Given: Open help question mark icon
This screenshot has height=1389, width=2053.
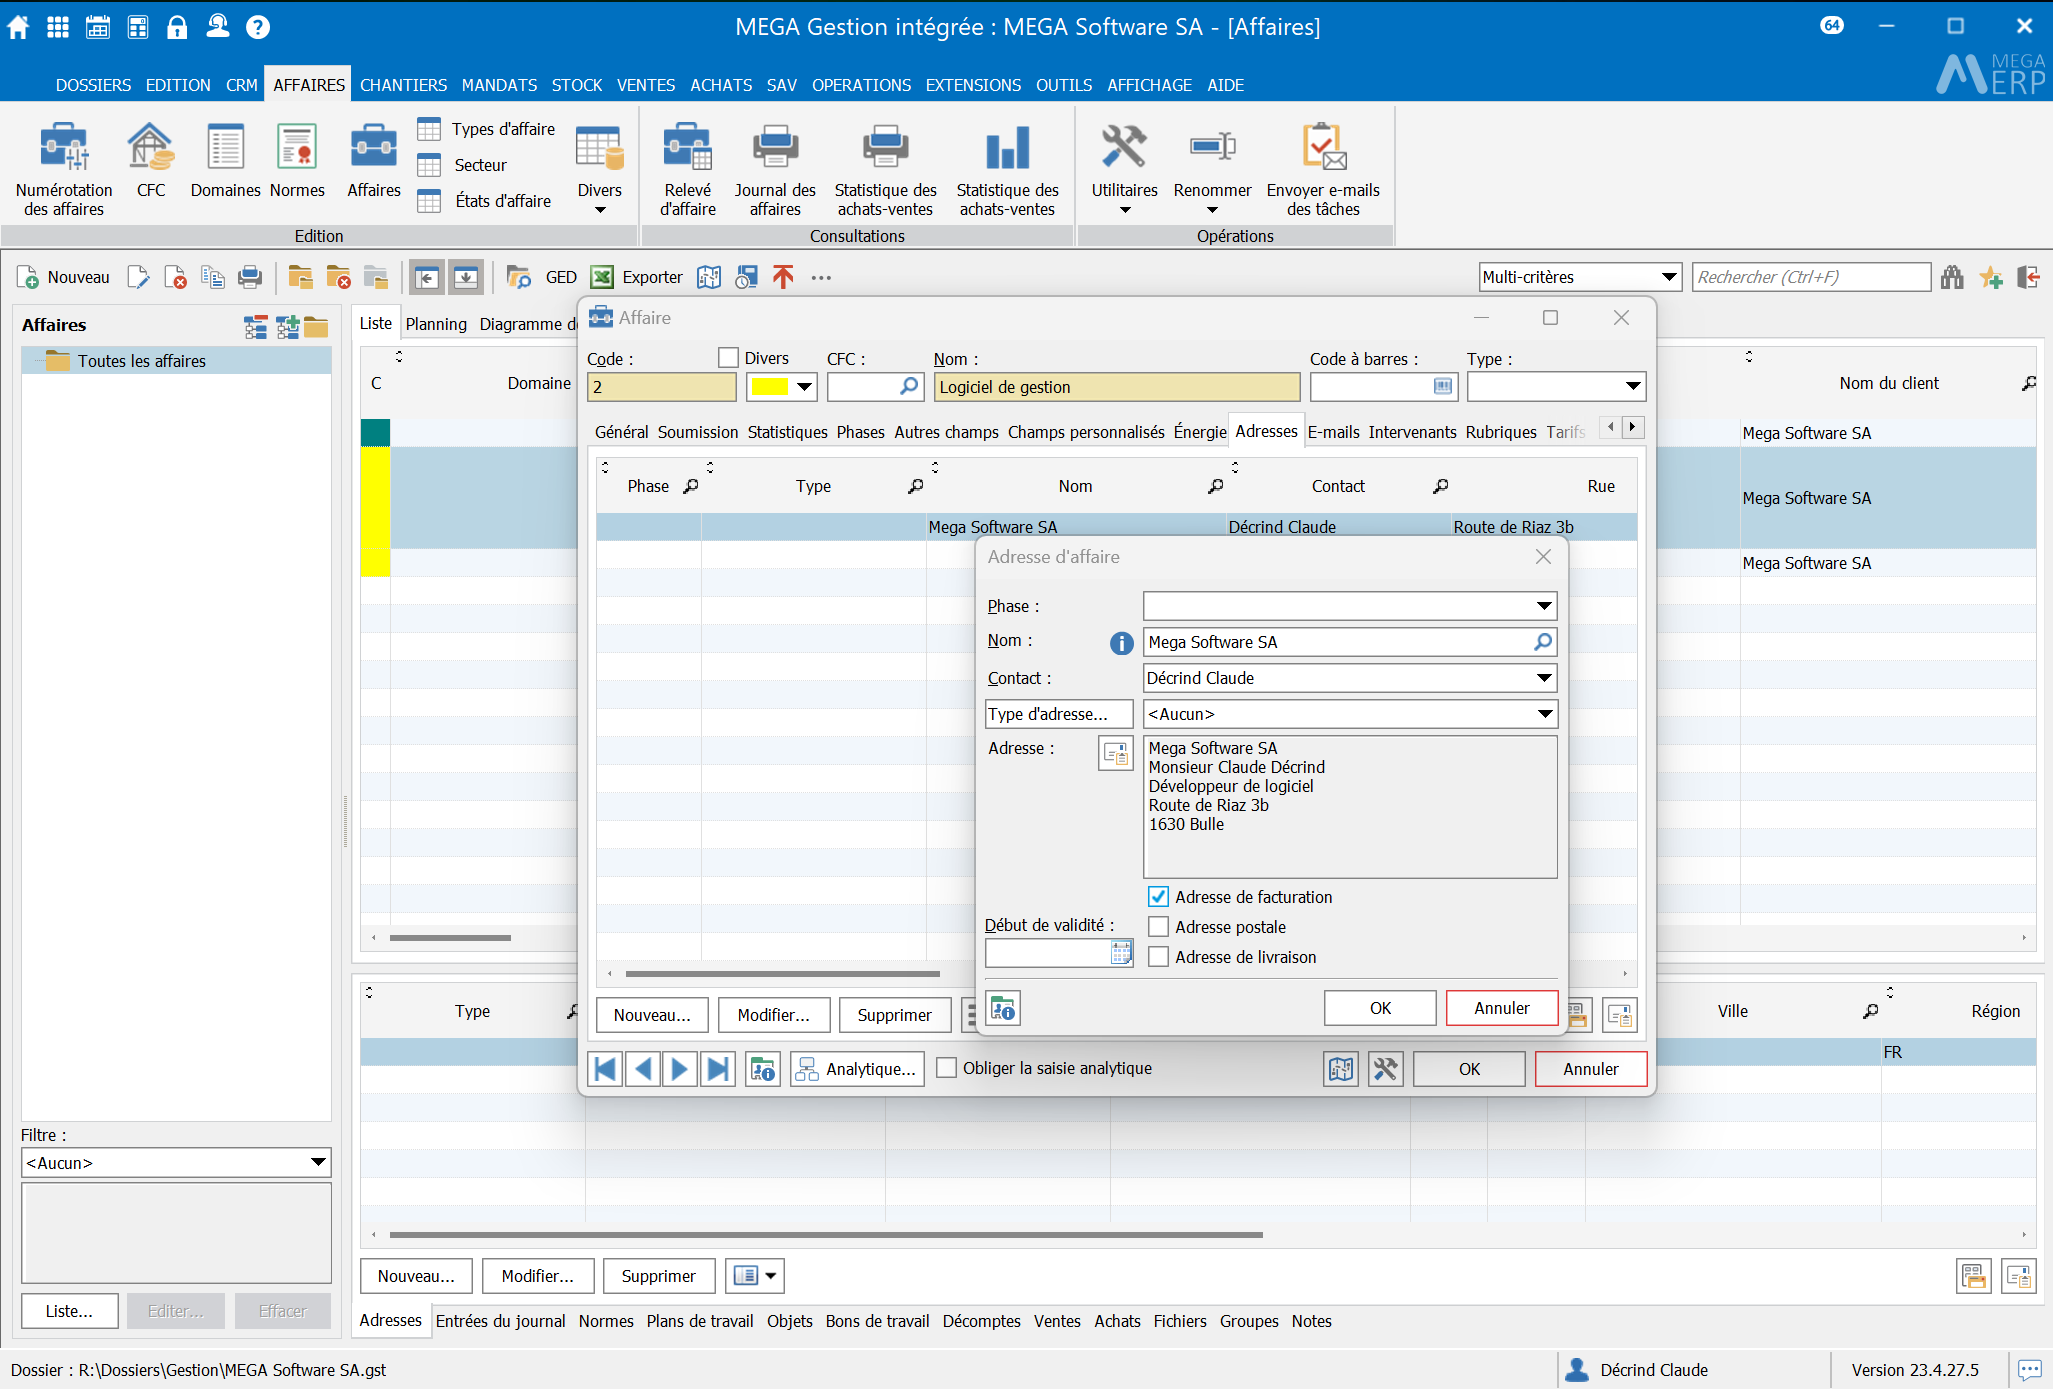Looking at the screenshot, I should coord(258,27).
